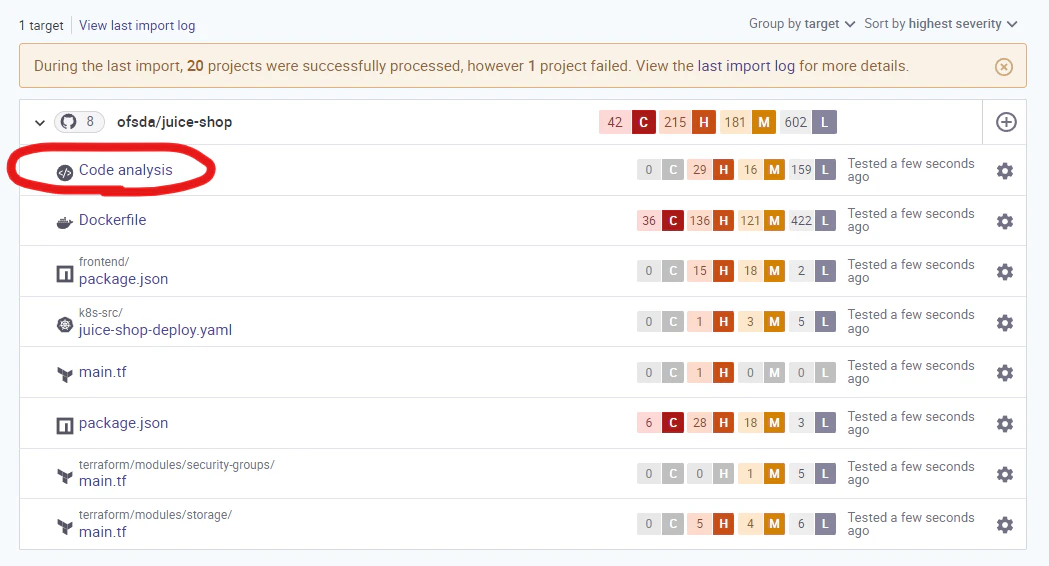Viewport: 1049px width, 566px height.
Task: Click 422 low badge on Dockerfile row
Action: [813, 221]
